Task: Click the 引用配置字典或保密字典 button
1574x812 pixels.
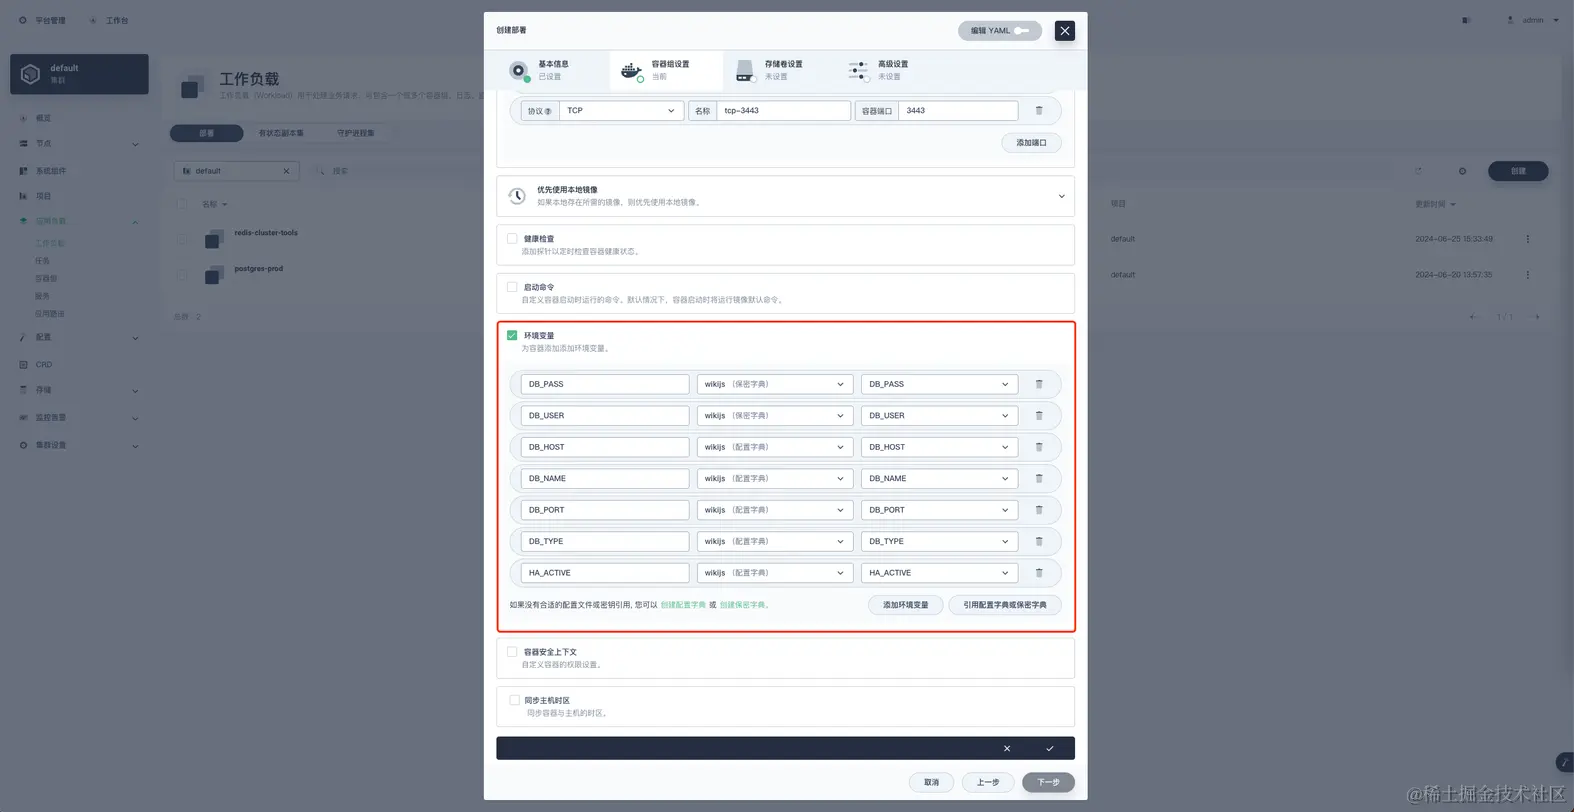Action: click(1004, 605)
